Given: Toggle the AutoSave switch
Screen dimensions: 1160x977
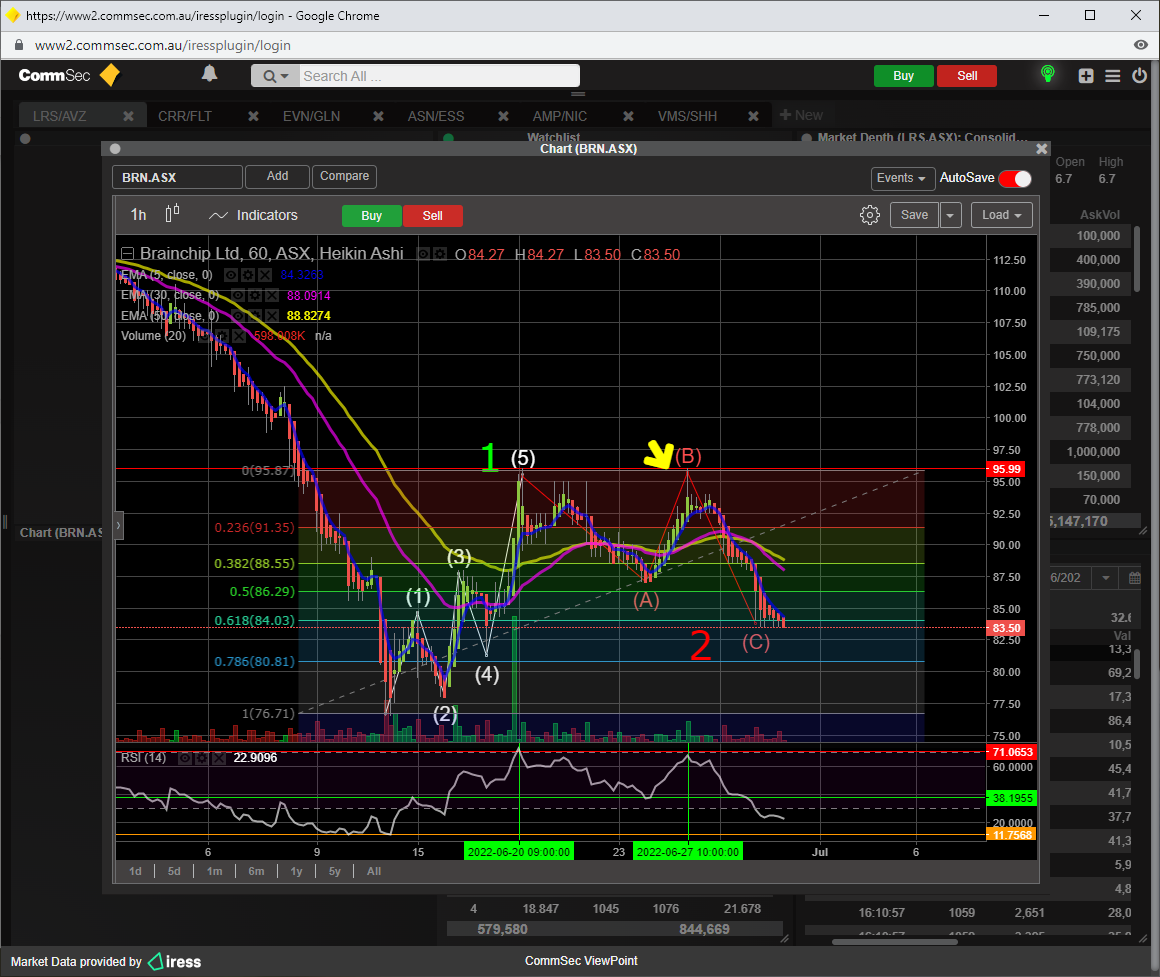Looking at the screenshot, I should (1015, 178).
